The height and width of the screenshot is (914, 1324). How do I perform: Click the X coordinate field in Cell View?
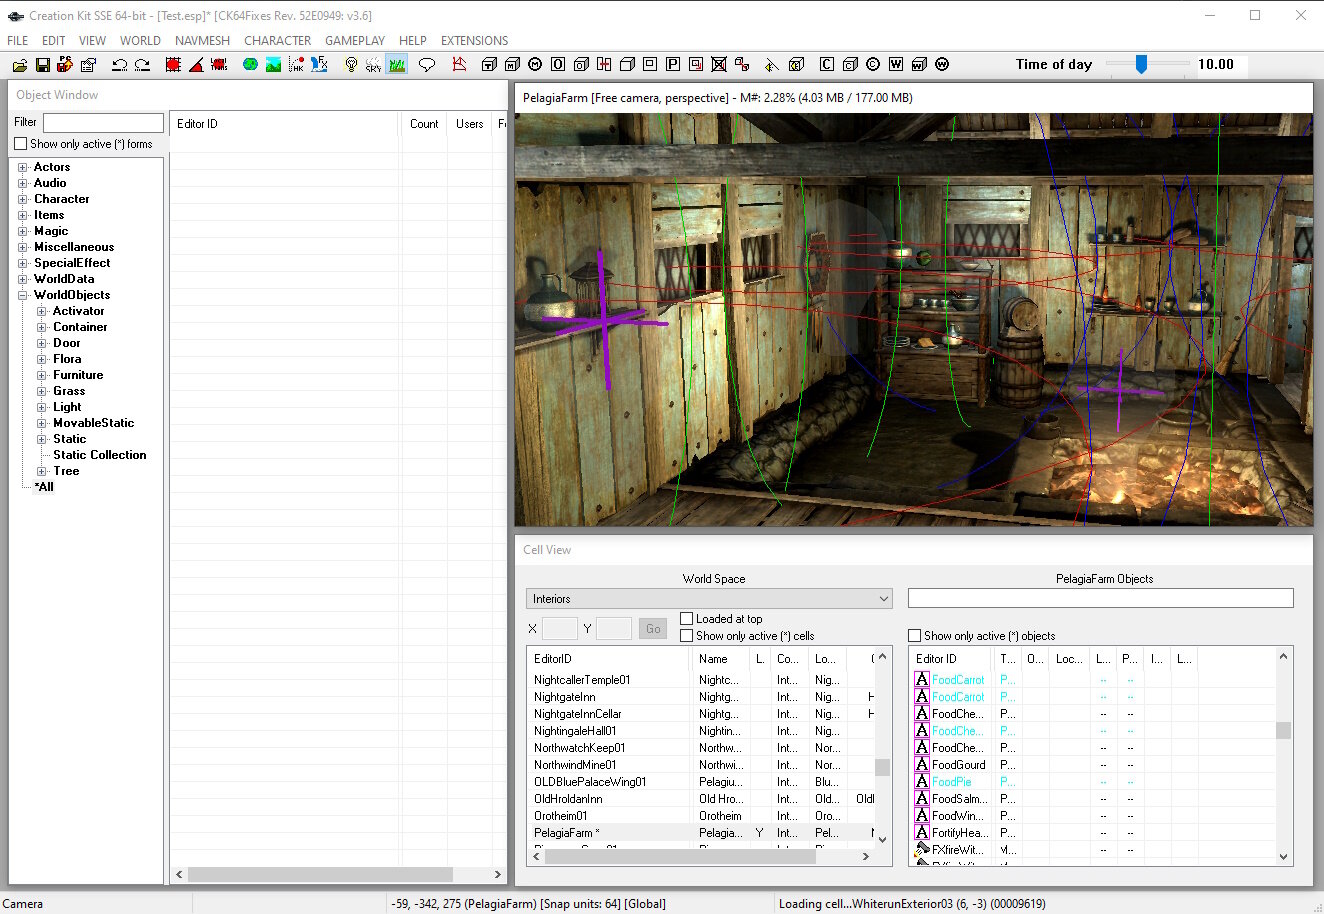pyautogui.click(x=559, y=629)
